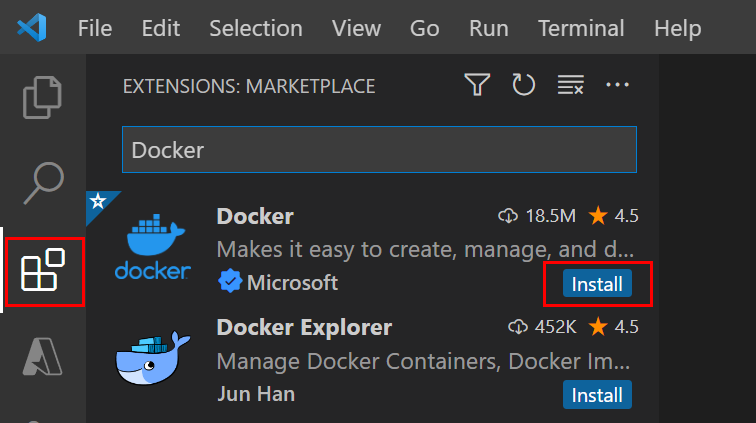This screenshot has width=756, height=423.
Task: Open the Terminal menu
Action: point(588,28)
